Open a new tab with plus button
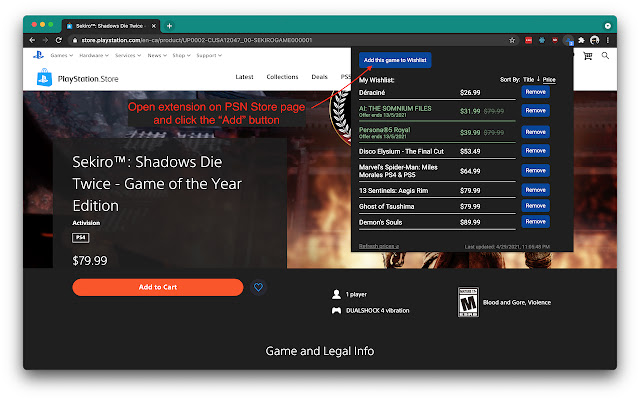This screenshot has width=640, height=400. point(169,26)
